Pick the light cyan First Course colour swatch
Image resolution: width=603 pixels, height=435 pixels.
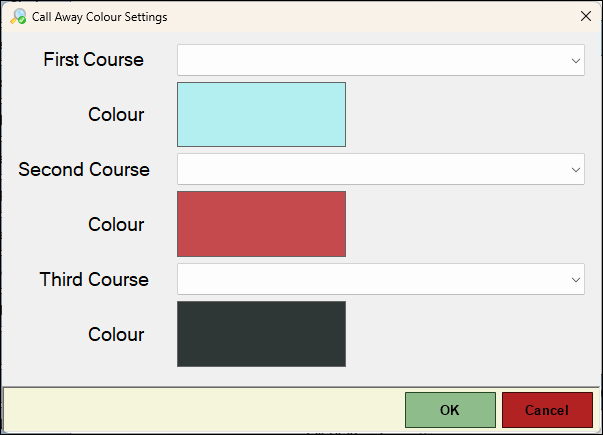pyautogui.click(x=261, y=115)
